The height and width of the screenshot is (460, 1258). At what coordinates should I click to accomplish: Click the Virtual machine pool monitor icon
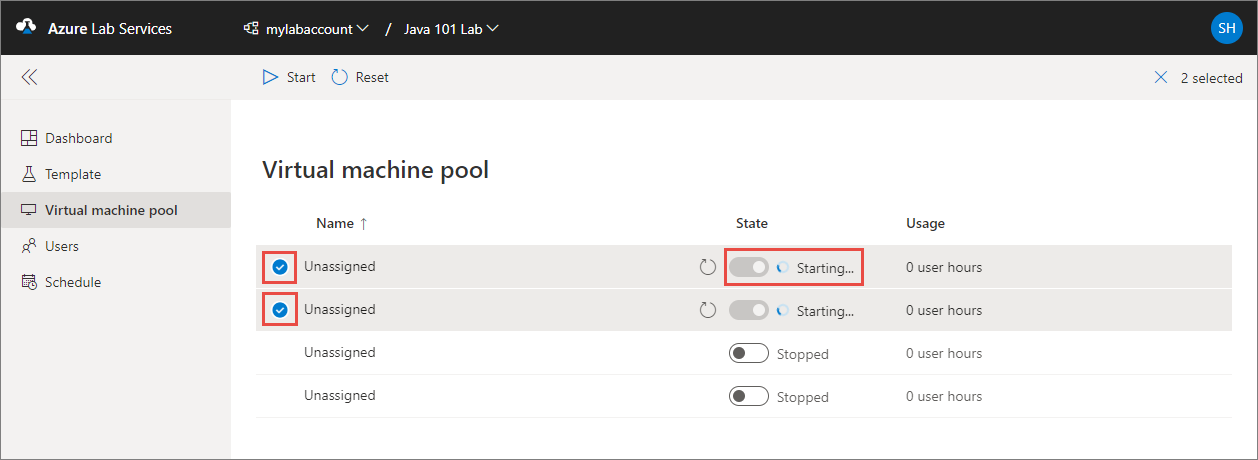click(29, 210)
